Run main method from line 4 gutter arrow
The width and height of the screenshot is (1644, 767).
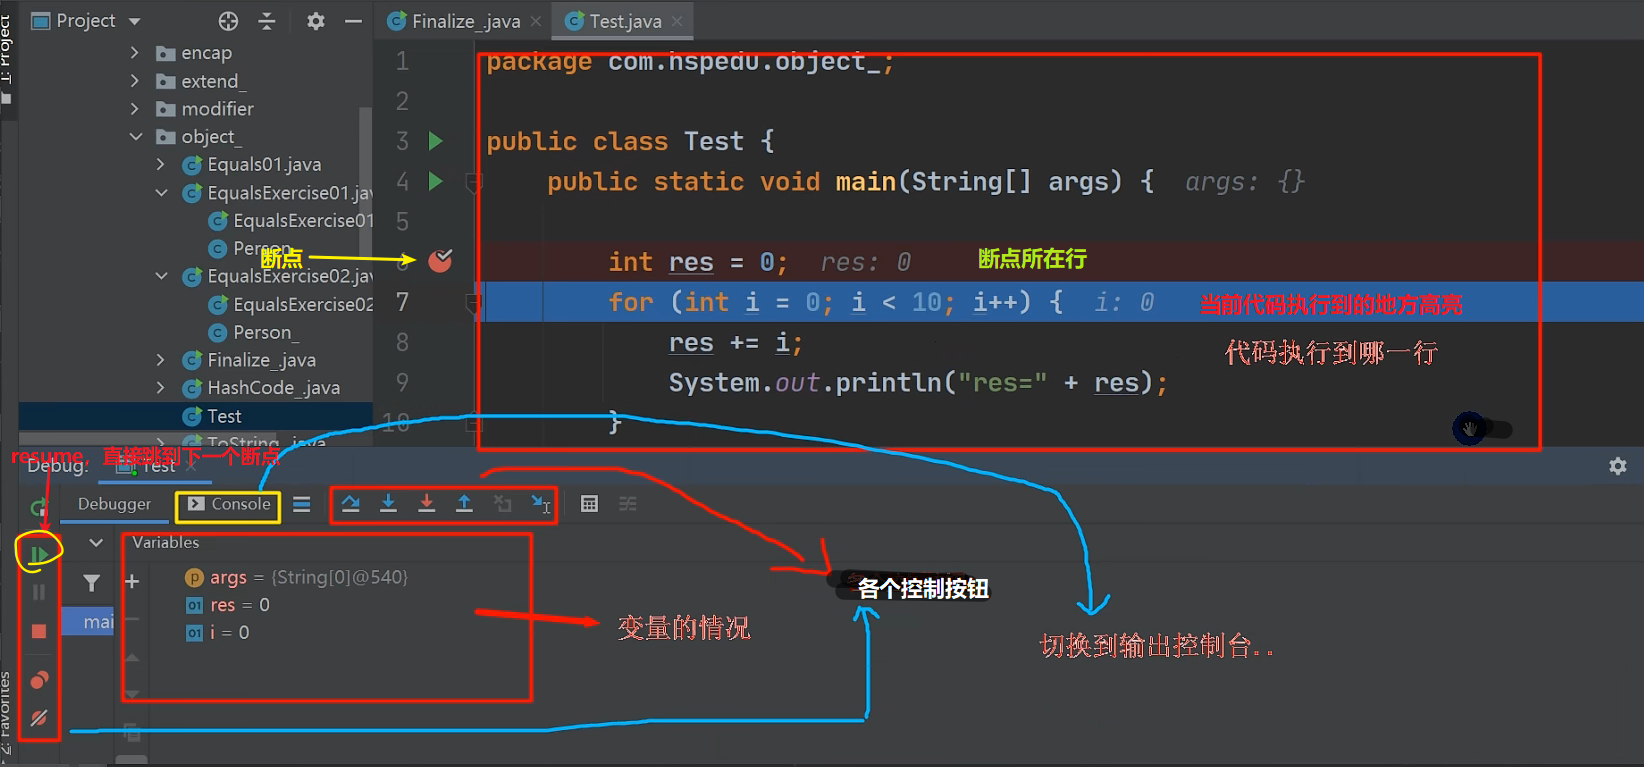(435, 181)
